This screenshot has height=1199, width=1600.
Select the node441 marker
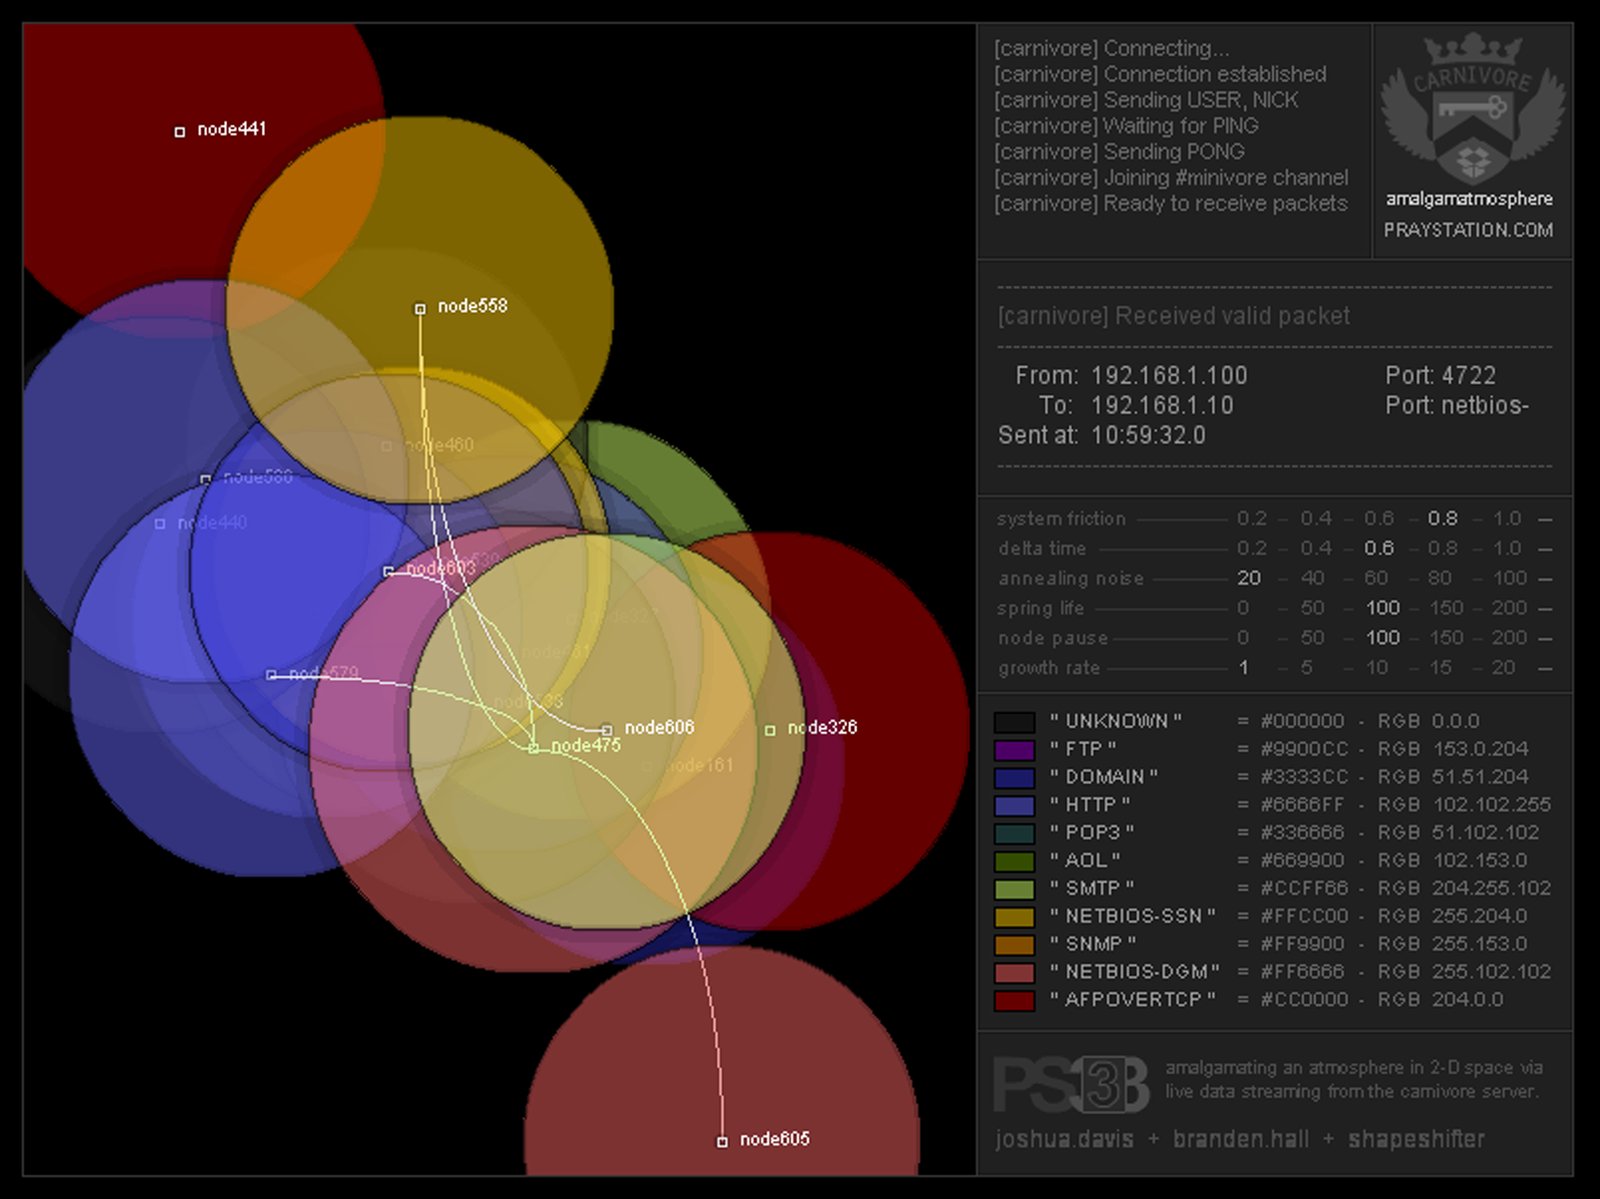pyautogui.click(x=180, y=132)
